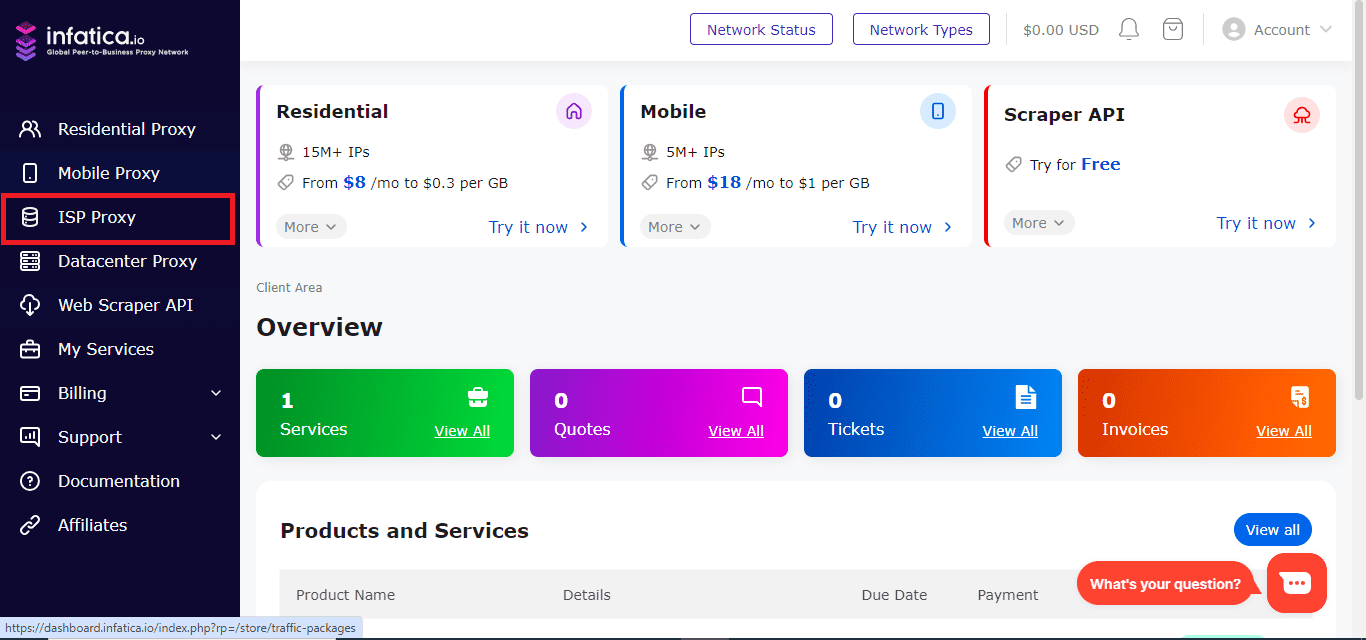Click the Mobile 5M+ IPs globe icon
The width and height of the screenshot is (1366, 640).
(x=649, y=152)
